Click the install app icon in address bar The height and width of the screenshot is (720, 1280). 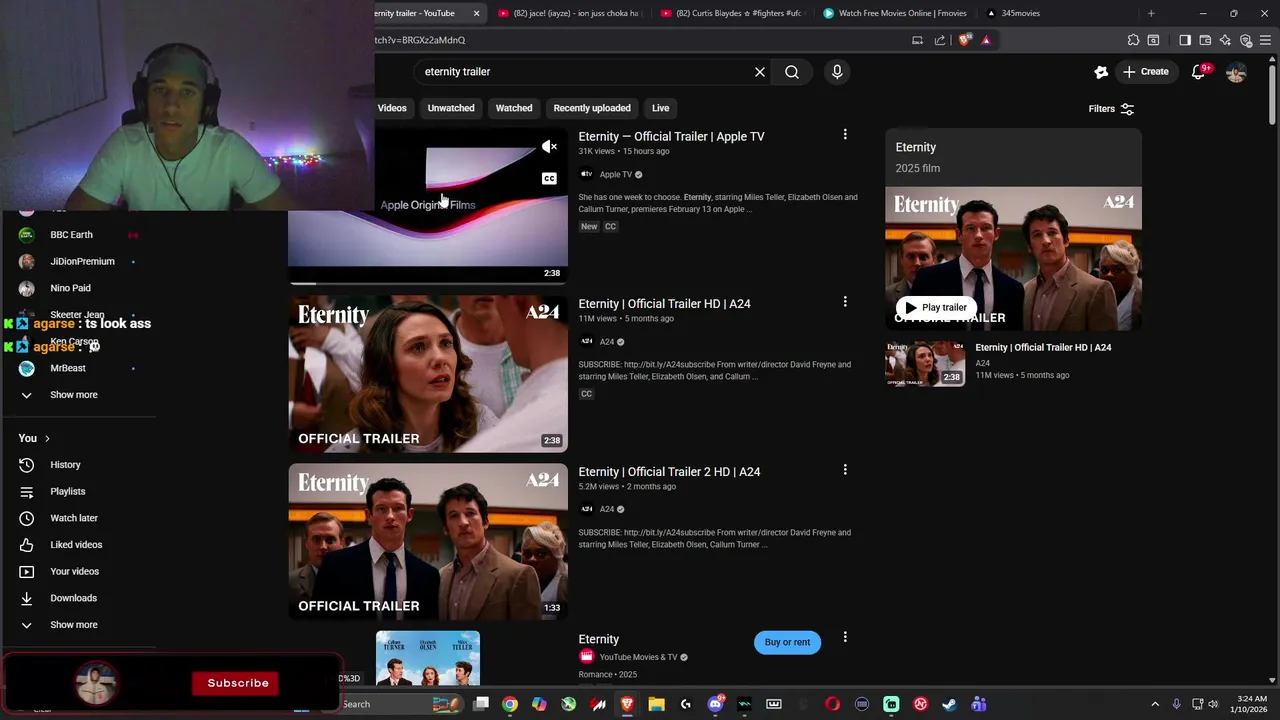click(917, 40)
